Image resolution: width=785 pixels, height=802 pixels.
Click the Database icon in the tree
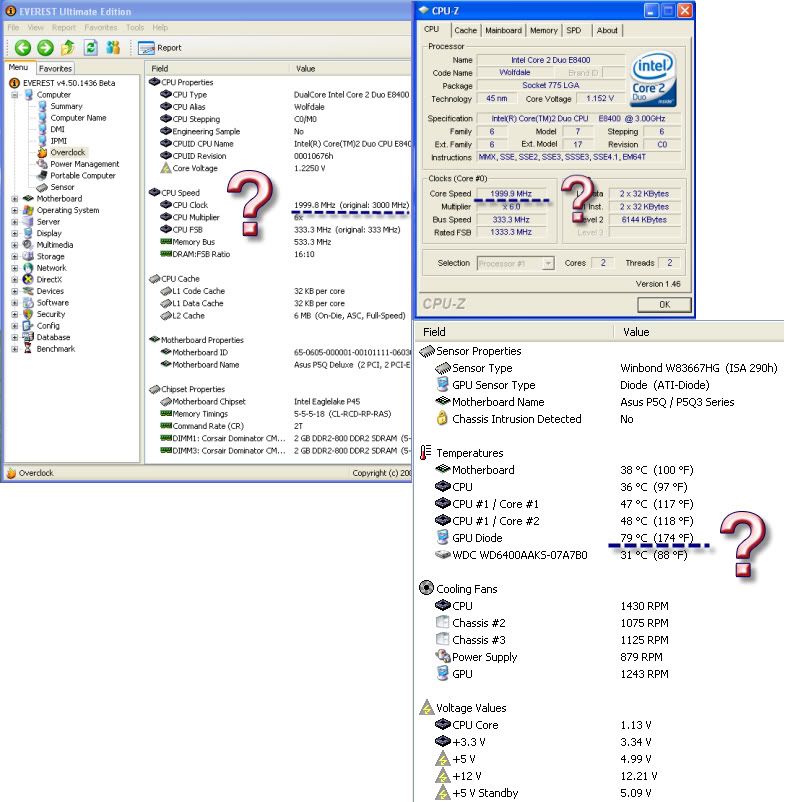pyautogui.click(x=28, y=337)
